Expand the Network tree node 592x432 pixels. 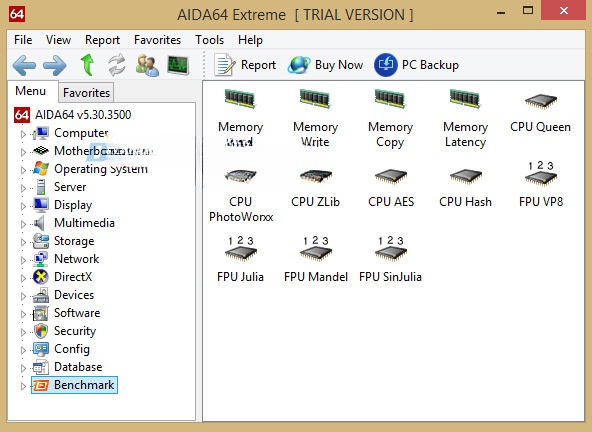click(23, 260)
